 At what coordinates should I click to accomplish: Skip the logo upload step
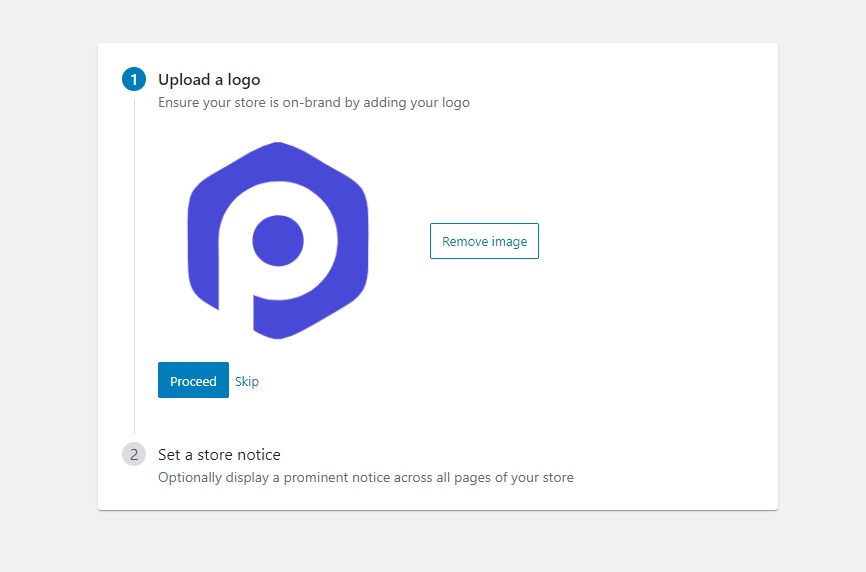[x=247, y=381]
